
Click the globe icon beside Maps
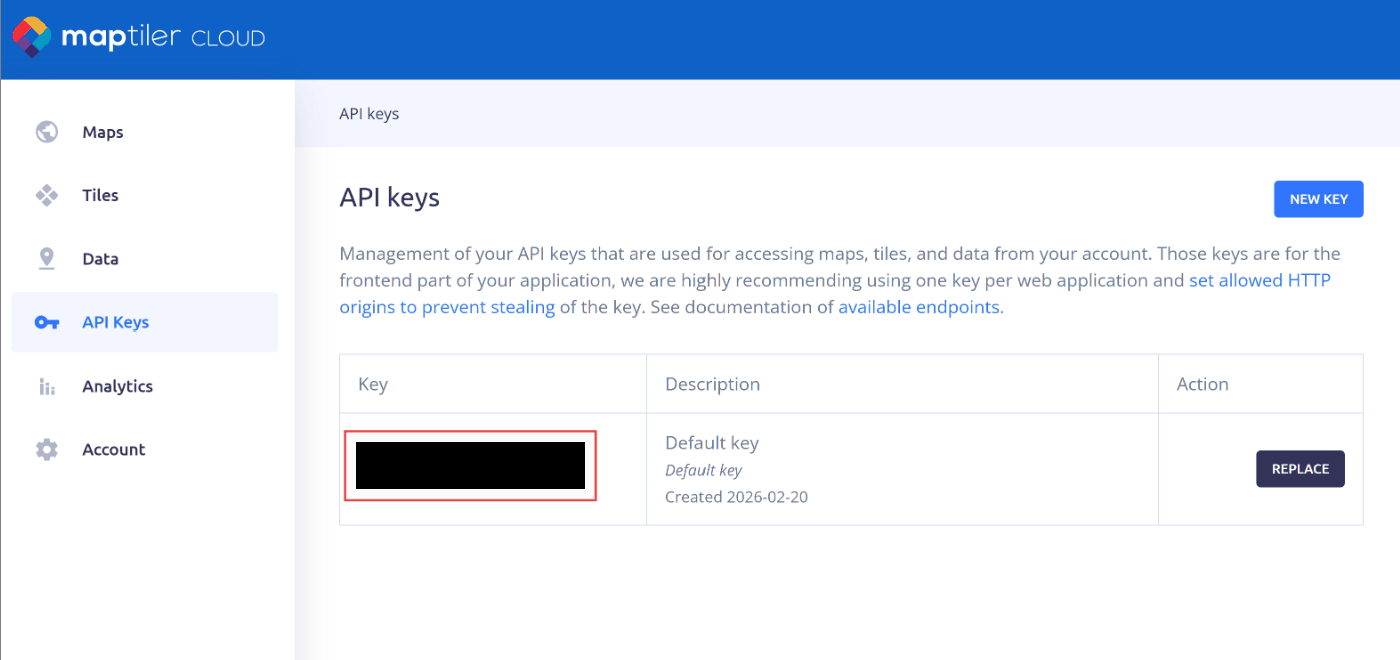pos(47,132)
